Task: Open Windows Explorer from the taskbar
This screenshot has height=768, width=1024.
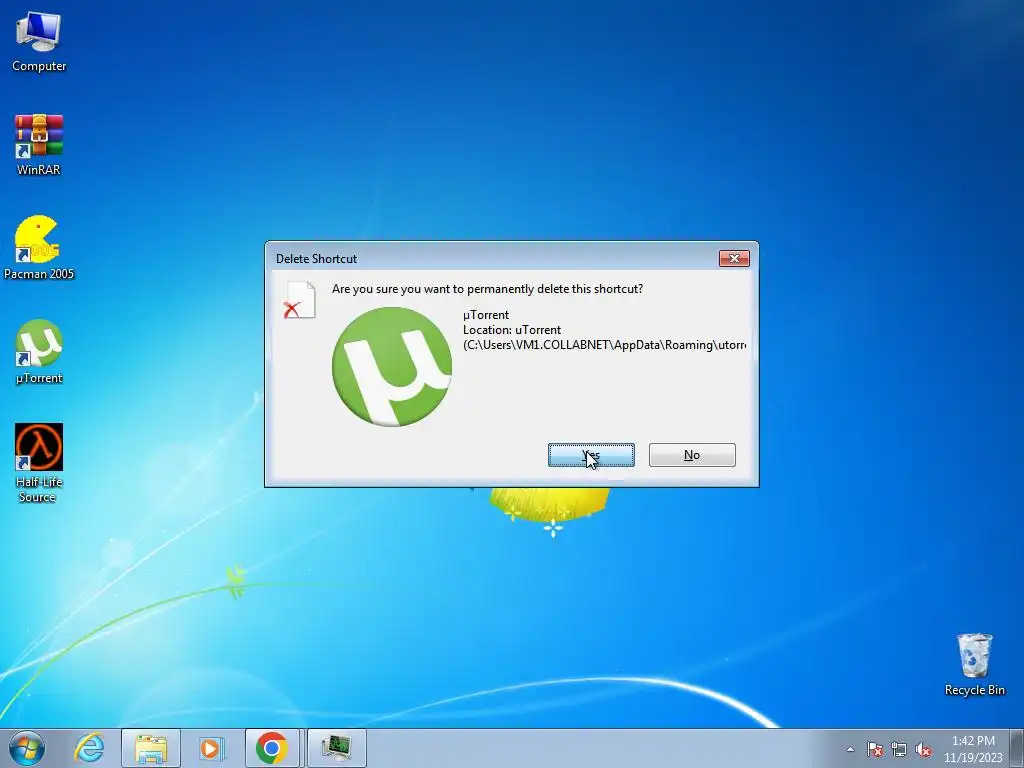Action: point(151,748)
